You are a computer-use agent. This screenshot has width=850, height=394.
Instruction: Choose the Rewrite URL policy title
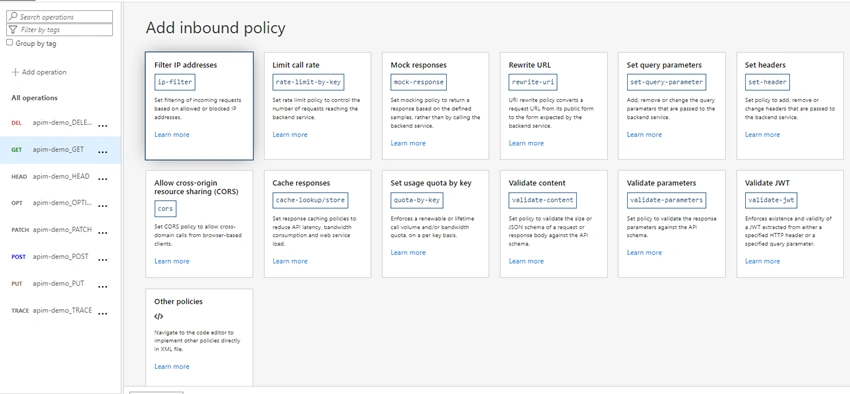(x=530, y=65)
